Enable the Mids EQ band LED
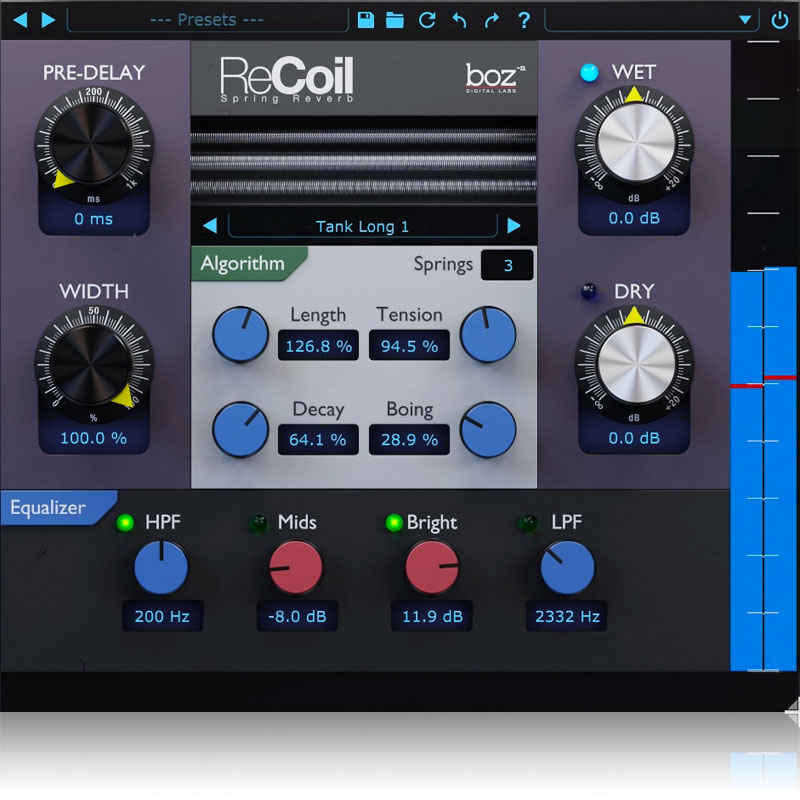 (x=258, y=523)
